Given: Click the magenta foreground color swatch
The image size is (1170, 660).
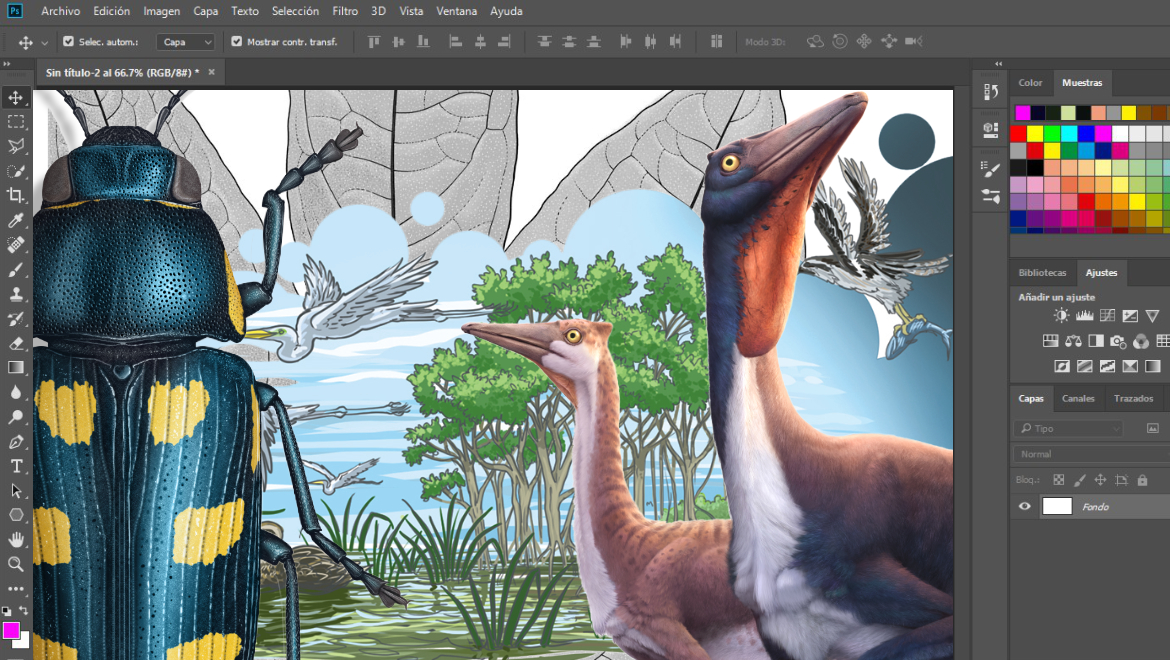Looking at the screenshot, I should coord(10,631).
